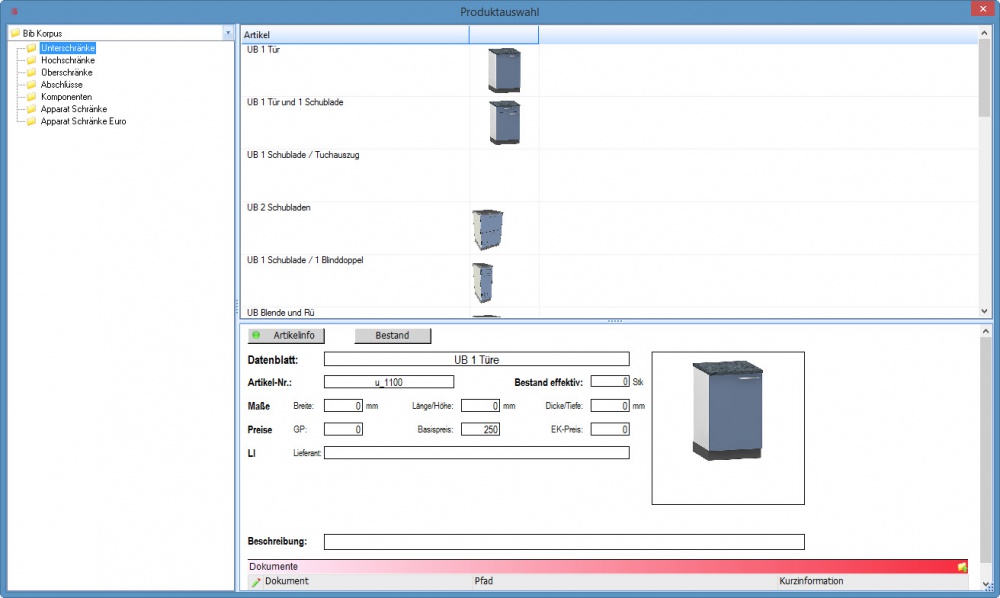
Task: Open the Bib Korpus dropdown arrow
Action: (x=228, y=33)
